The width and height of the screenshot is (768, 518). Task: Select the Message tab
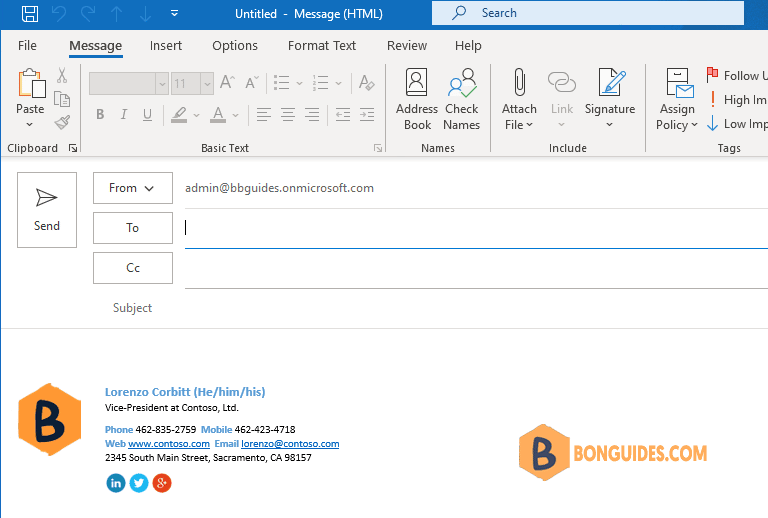(96, 46)
